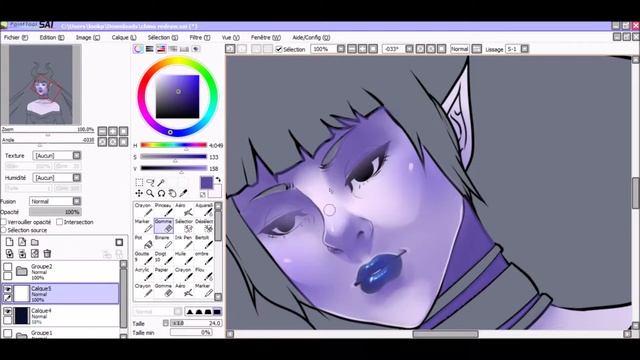Select the rectangular selection tool
640x360 pixels.
(x=139, y=182)
